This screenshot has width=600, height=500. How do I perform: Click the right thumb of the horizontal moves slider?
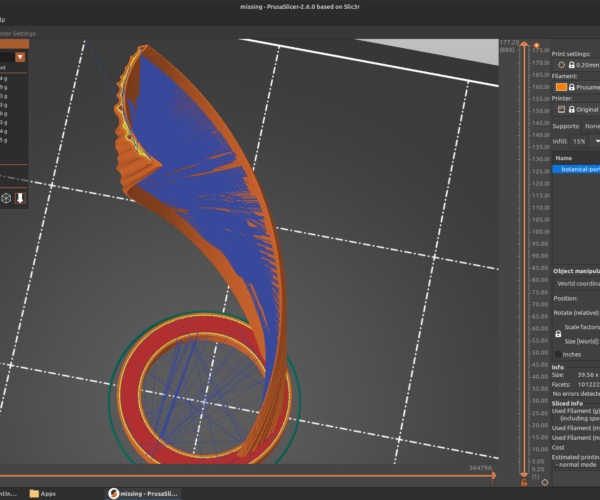click(494, 476)
